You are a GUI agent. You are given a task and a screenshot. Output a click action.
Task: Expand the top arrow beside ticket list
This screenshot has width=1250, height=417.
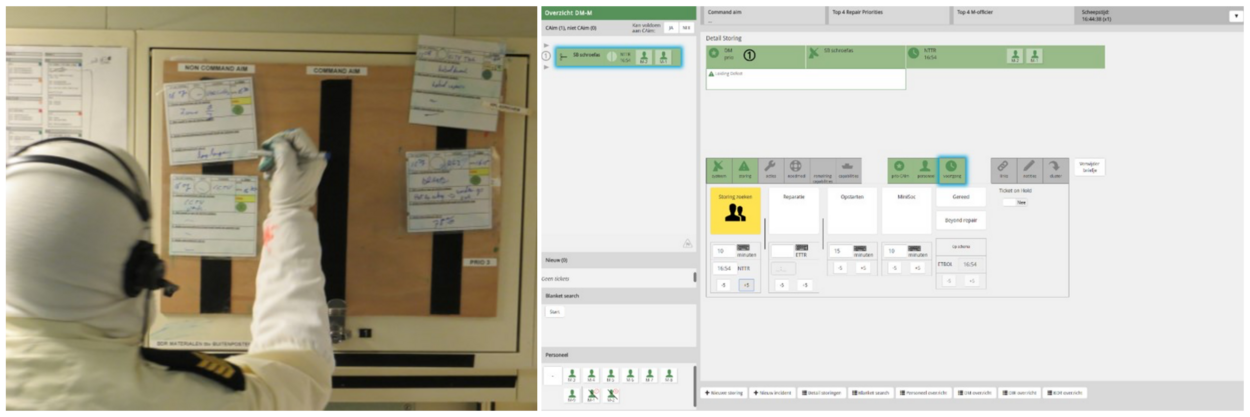546,46
